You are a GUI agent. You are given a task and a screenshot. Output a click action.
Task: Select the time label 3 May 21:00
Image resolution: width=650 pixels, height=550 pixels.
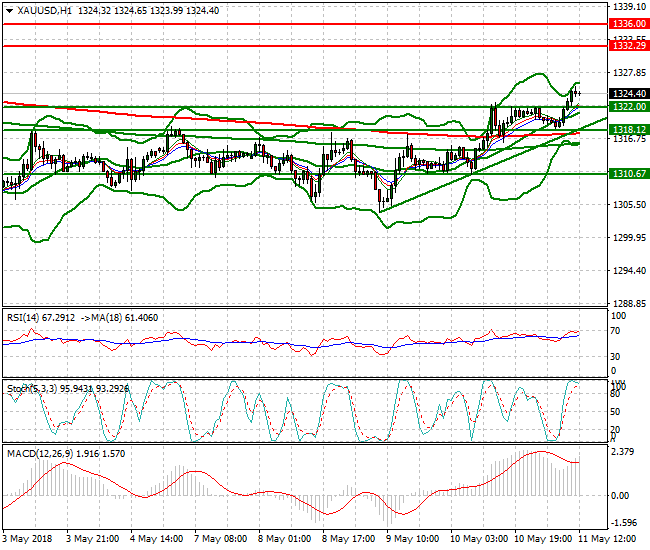pos(92,539)
